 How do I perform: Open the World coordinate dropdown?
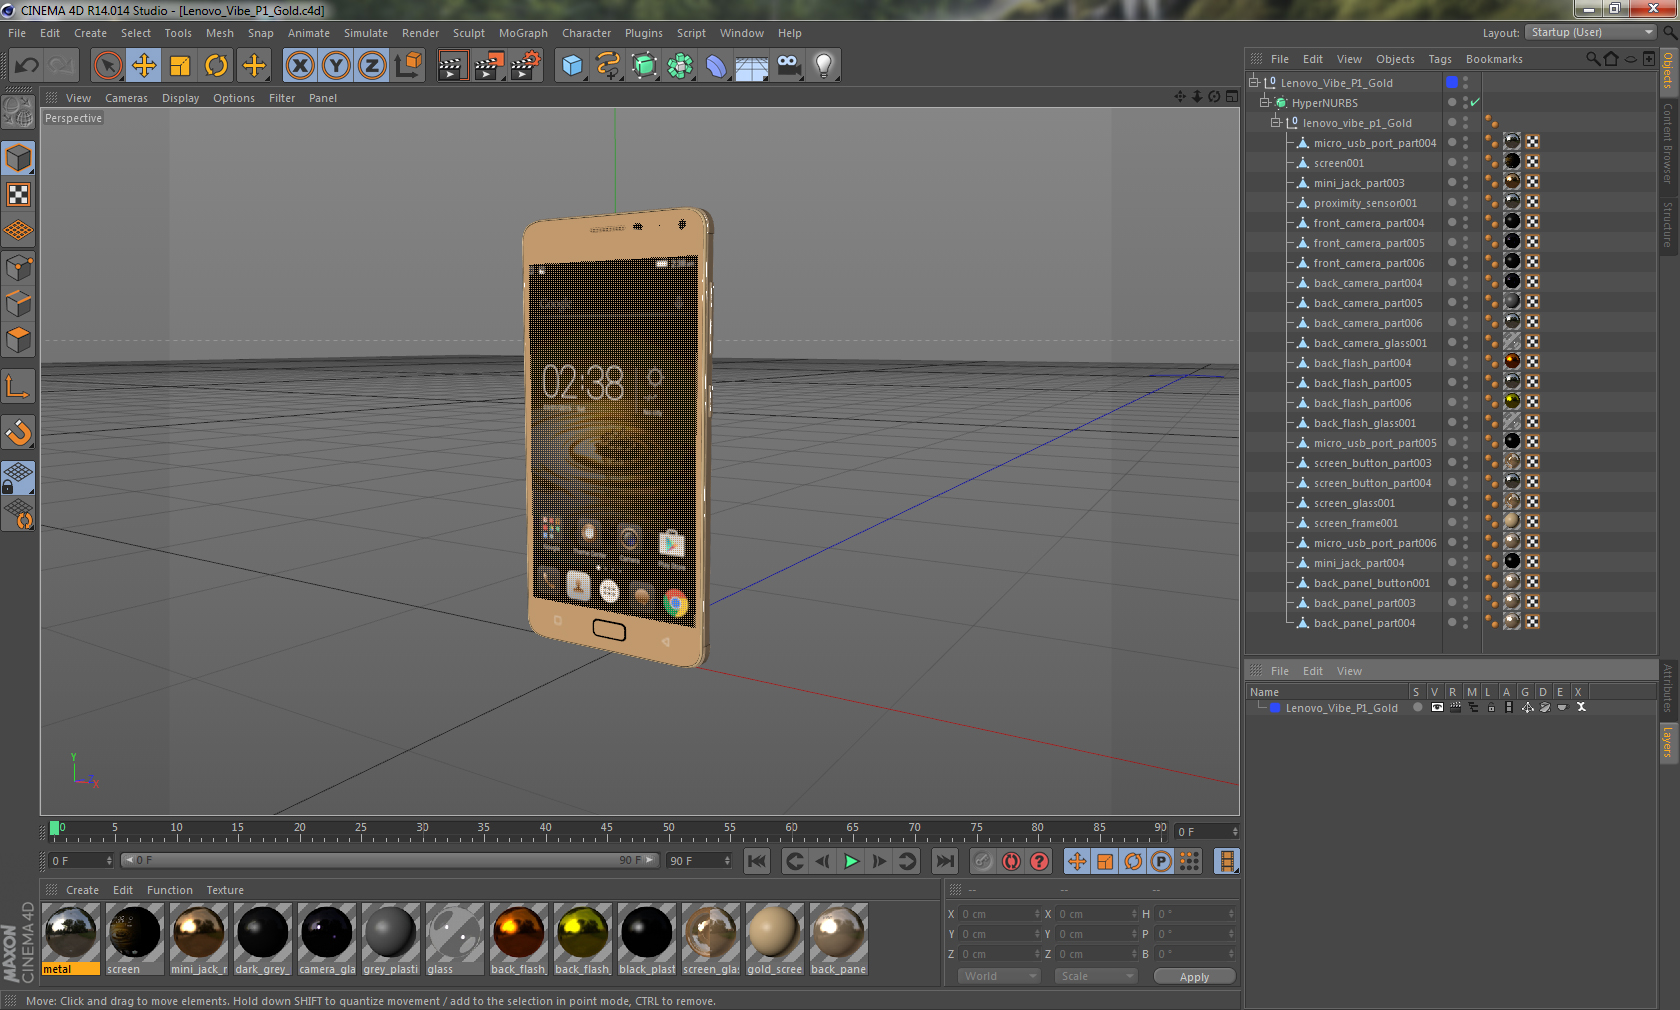point(999,976)
